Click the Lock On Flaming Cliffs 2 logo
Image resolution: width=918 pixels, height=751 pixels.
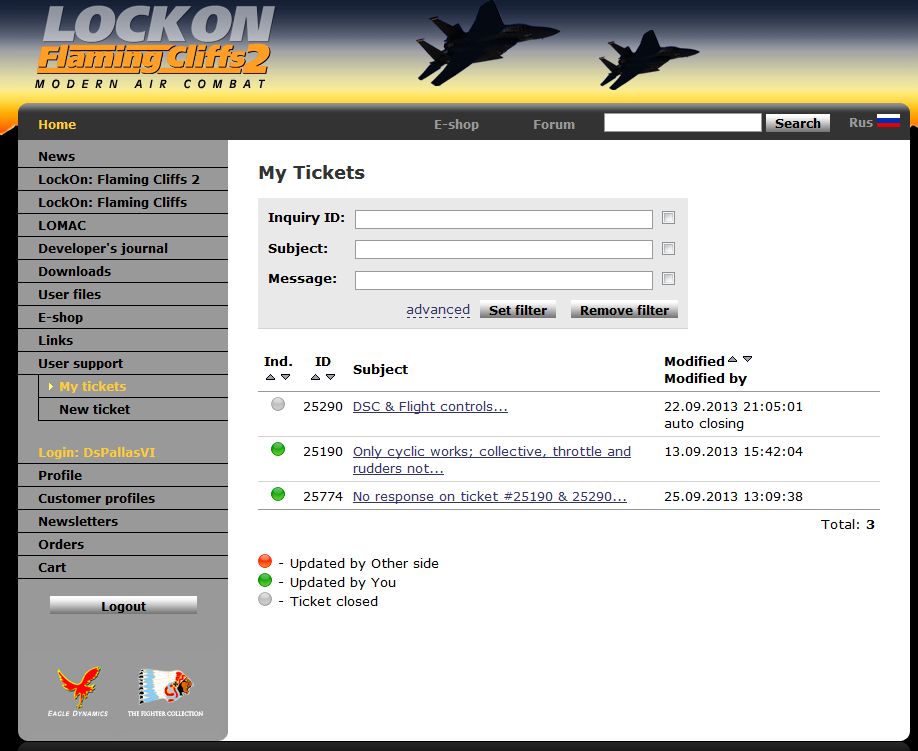click(155, 47)
